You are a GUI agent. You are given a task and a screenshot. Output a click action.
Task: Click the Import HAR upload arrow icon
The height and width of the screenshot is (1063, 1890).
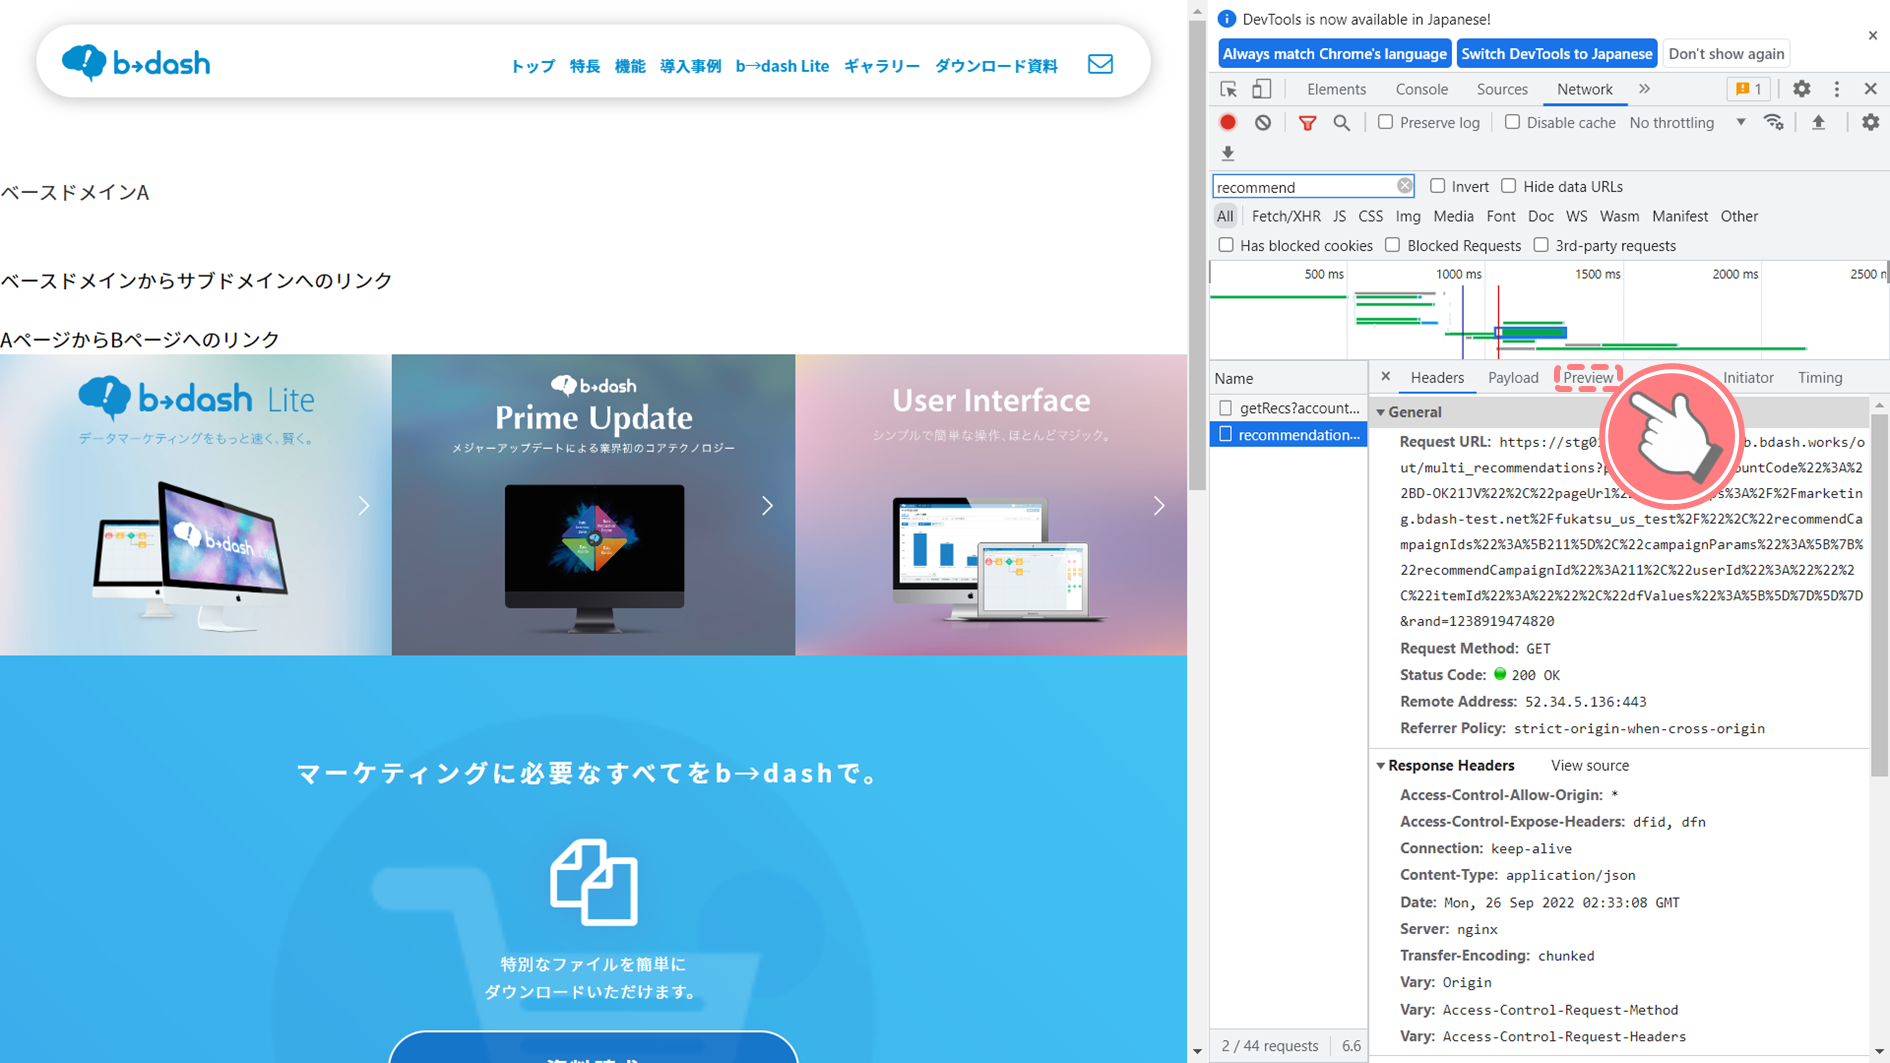coord(1818,122)
